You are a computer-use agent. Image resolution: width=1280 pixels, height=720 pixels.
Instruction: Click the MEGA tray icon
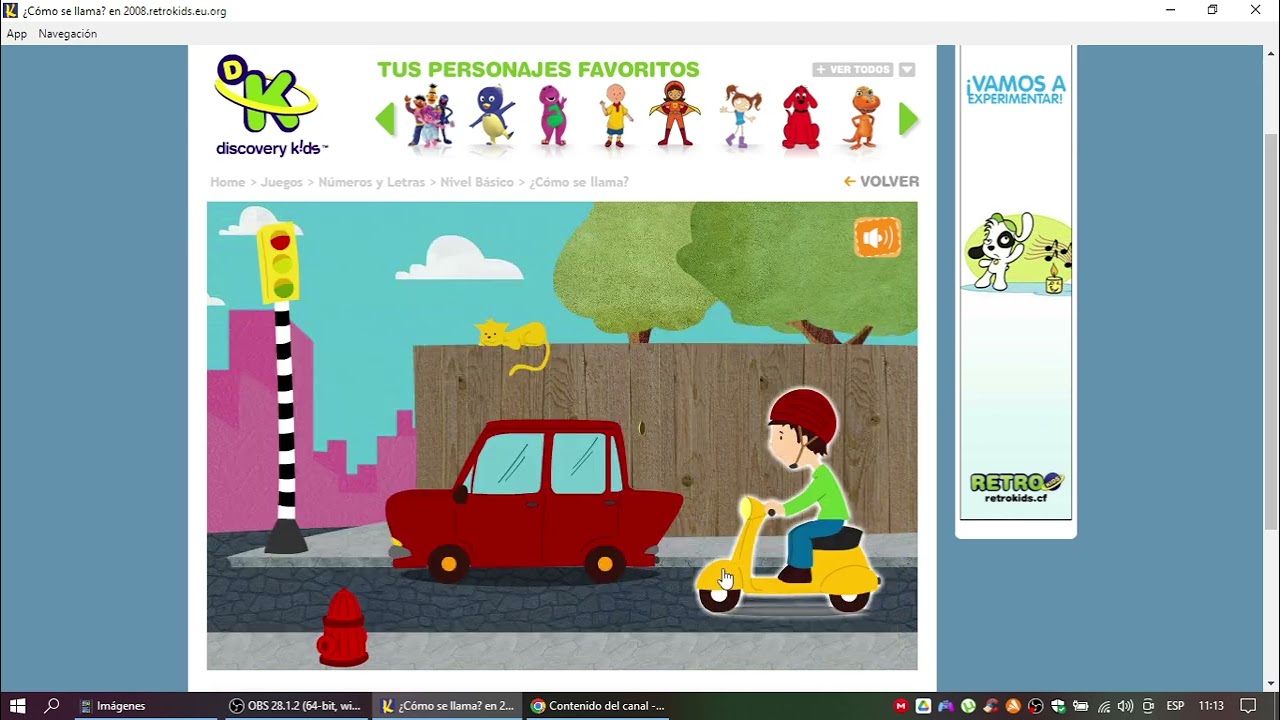click(x=901, y=706)
